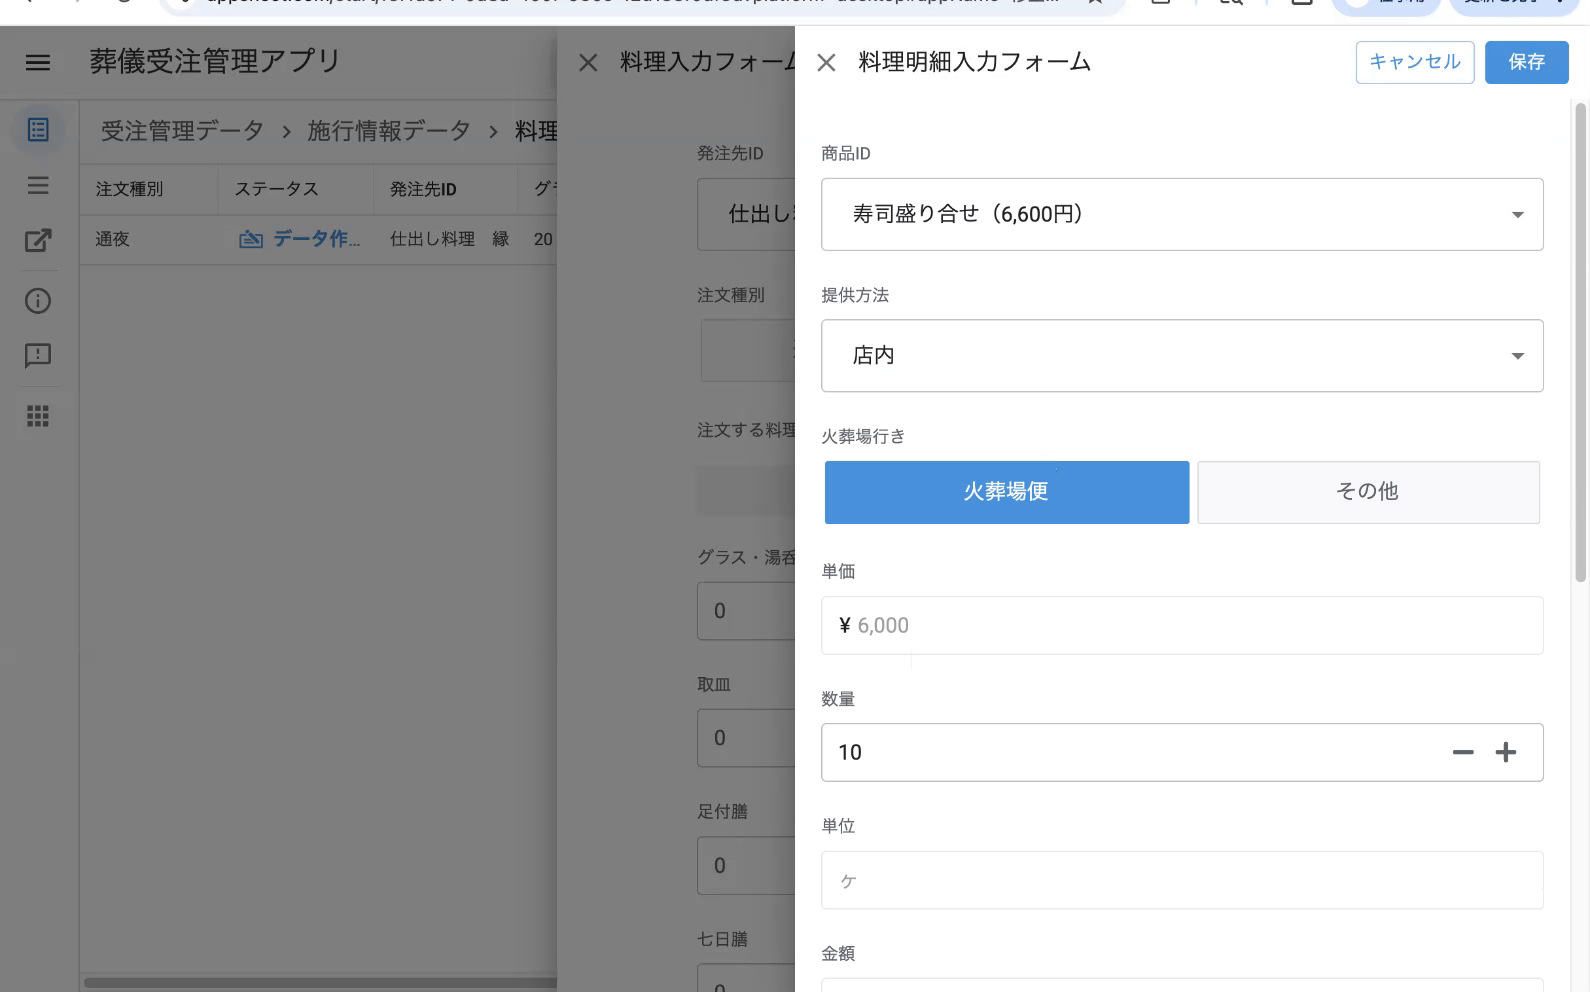Click the 発注先ID field in 料理入力フォーム
The height and width of the screenshot is (992, 1590).
tap(746, 214)
